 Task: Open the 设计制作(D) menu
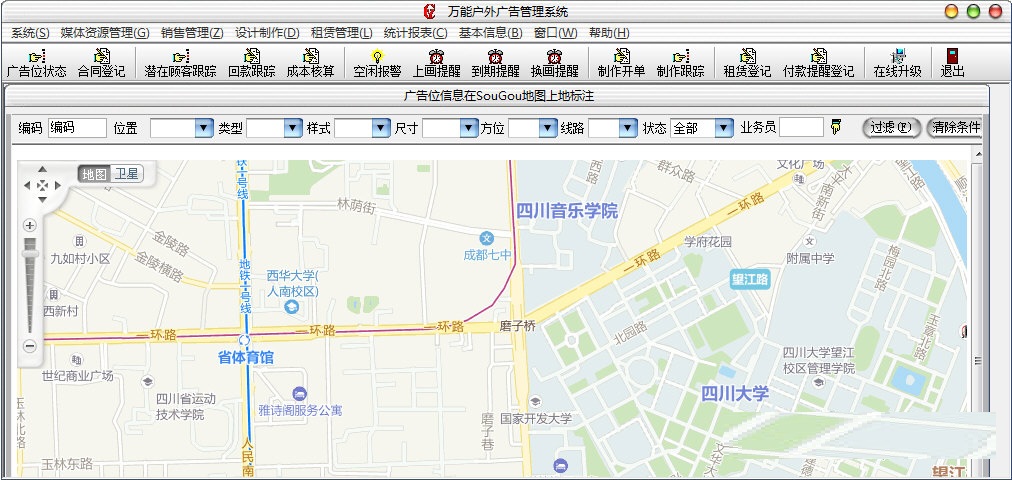tap(267, 33)
